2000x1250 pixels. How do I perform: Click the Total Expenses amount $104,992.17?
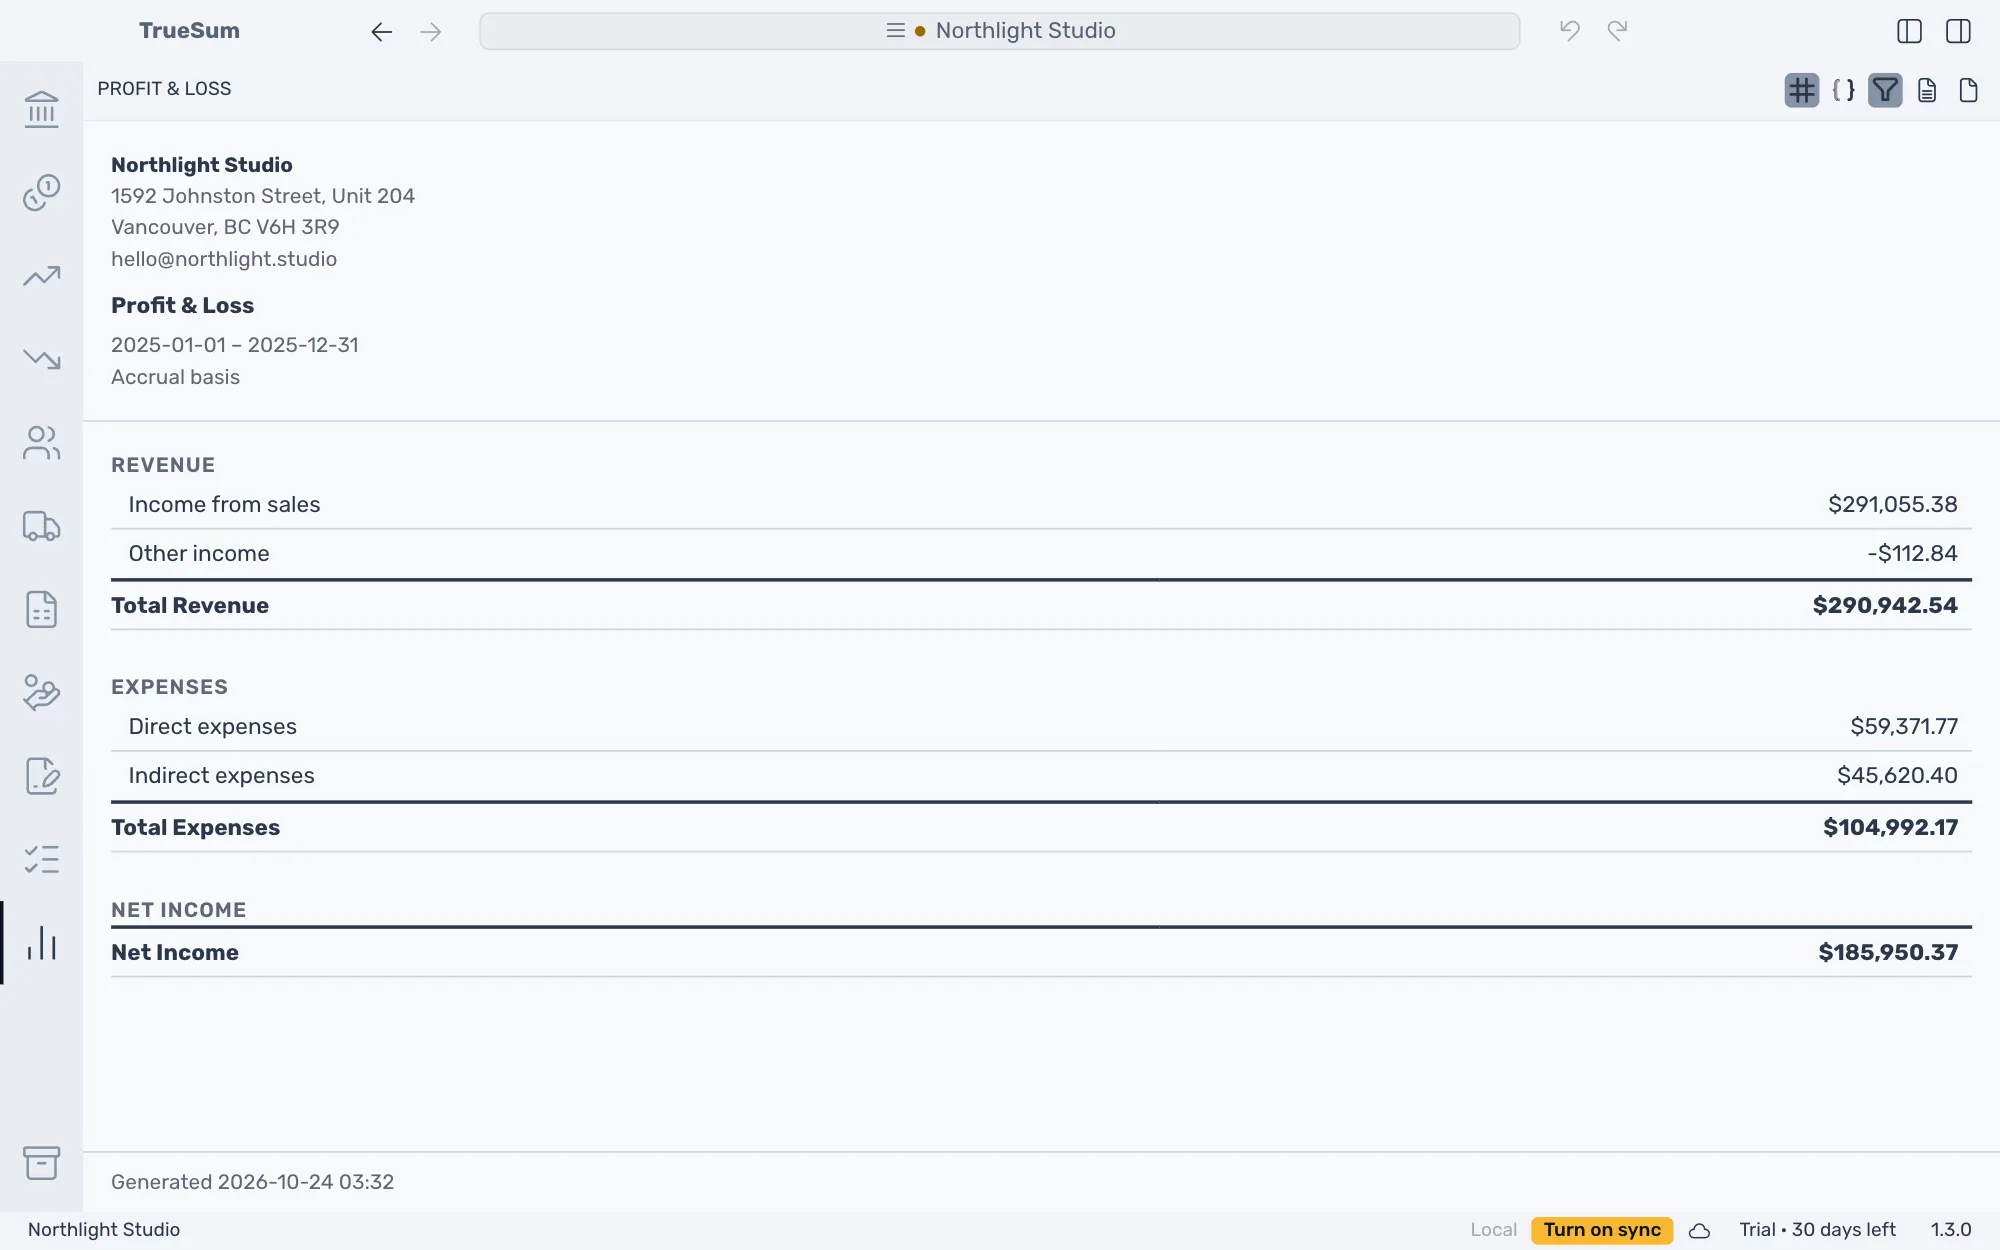click(x=1890, y=828)
